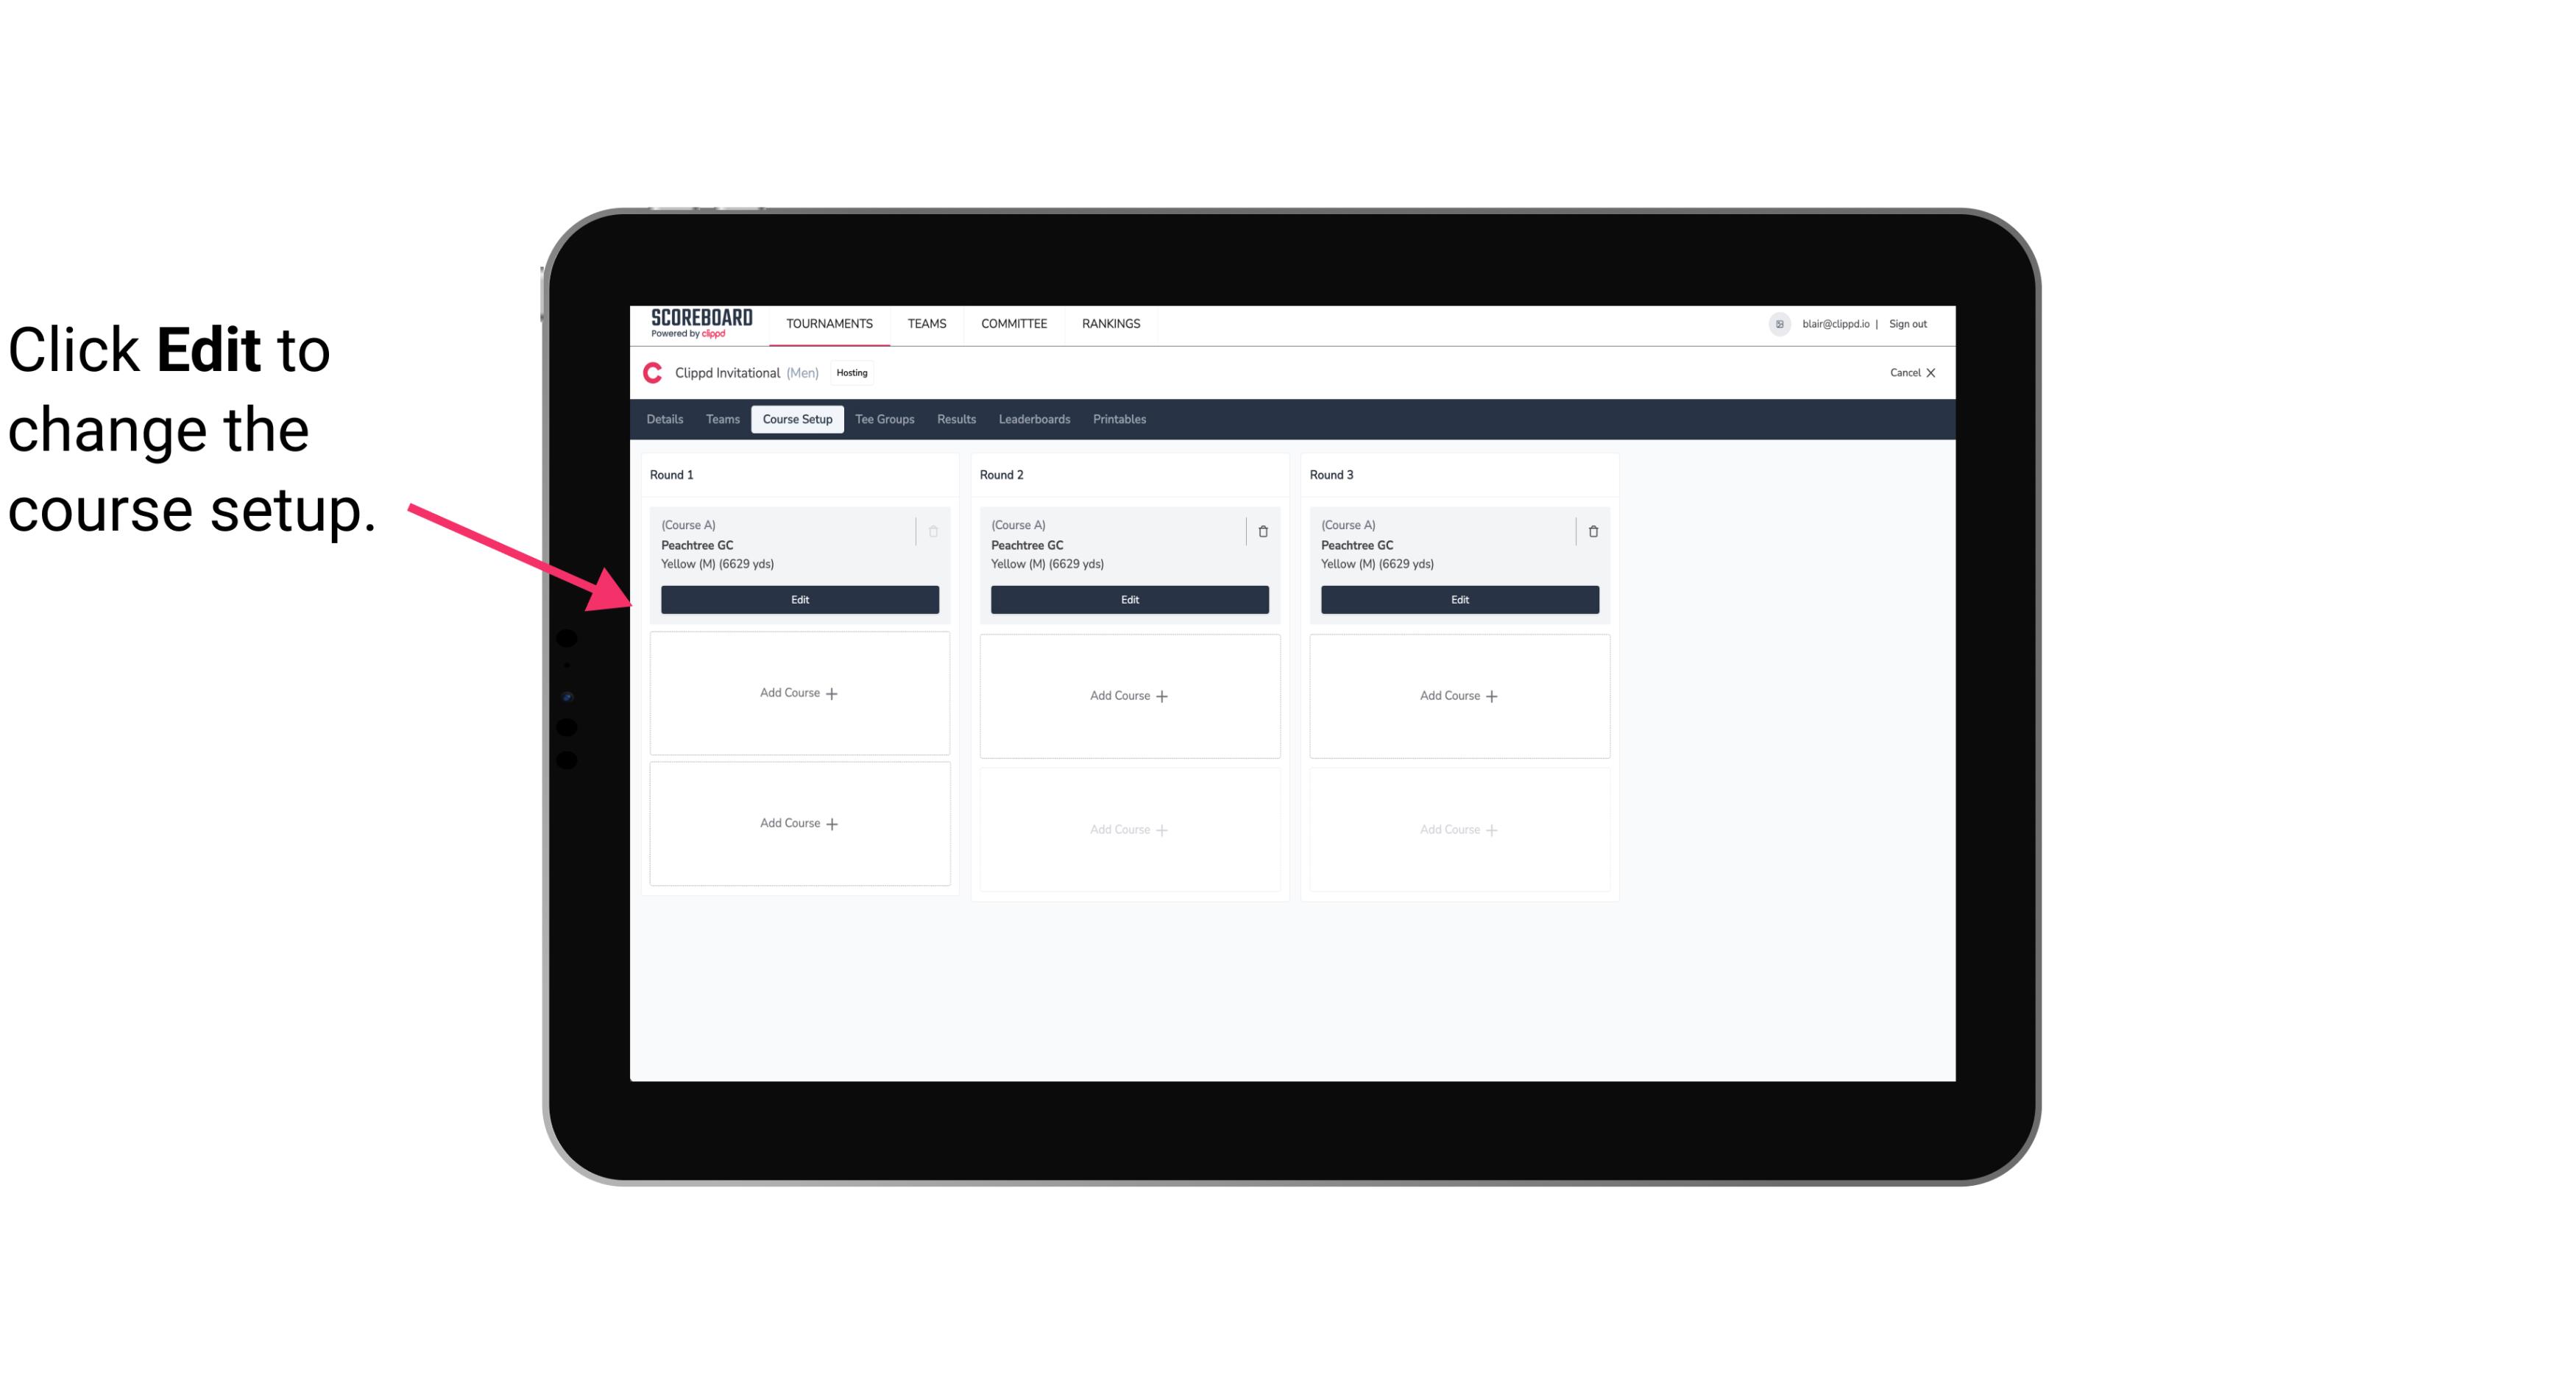Click Edit button for Round 2 course

1128,598
